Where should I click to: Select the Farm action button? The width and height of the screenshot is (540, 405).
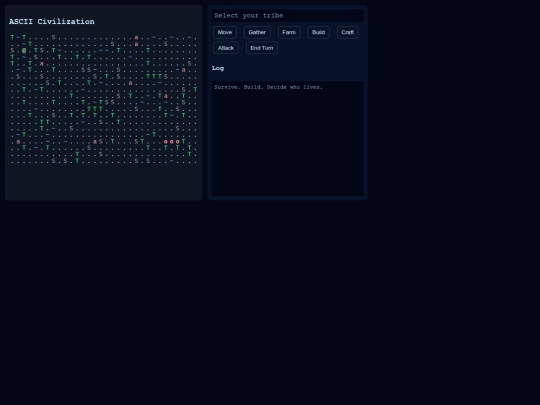coord(289,32)
